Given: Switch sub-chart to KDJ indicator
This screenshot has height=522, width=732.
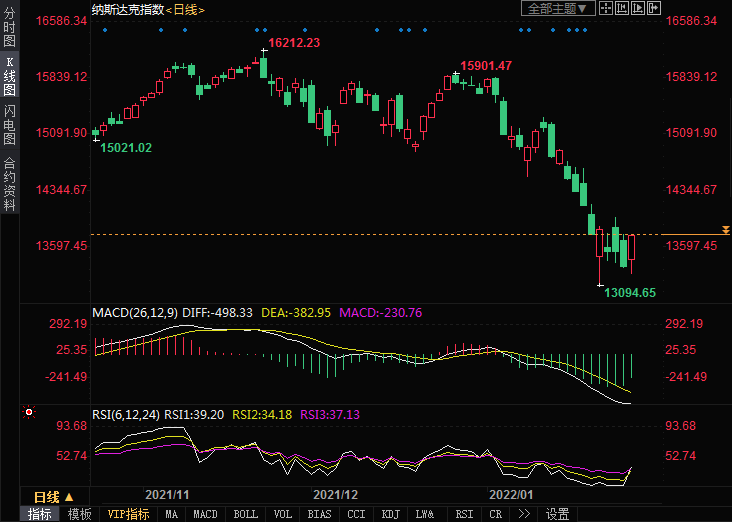Looking at the screenshot, I should pyautogui.click(x=390, y=514).
